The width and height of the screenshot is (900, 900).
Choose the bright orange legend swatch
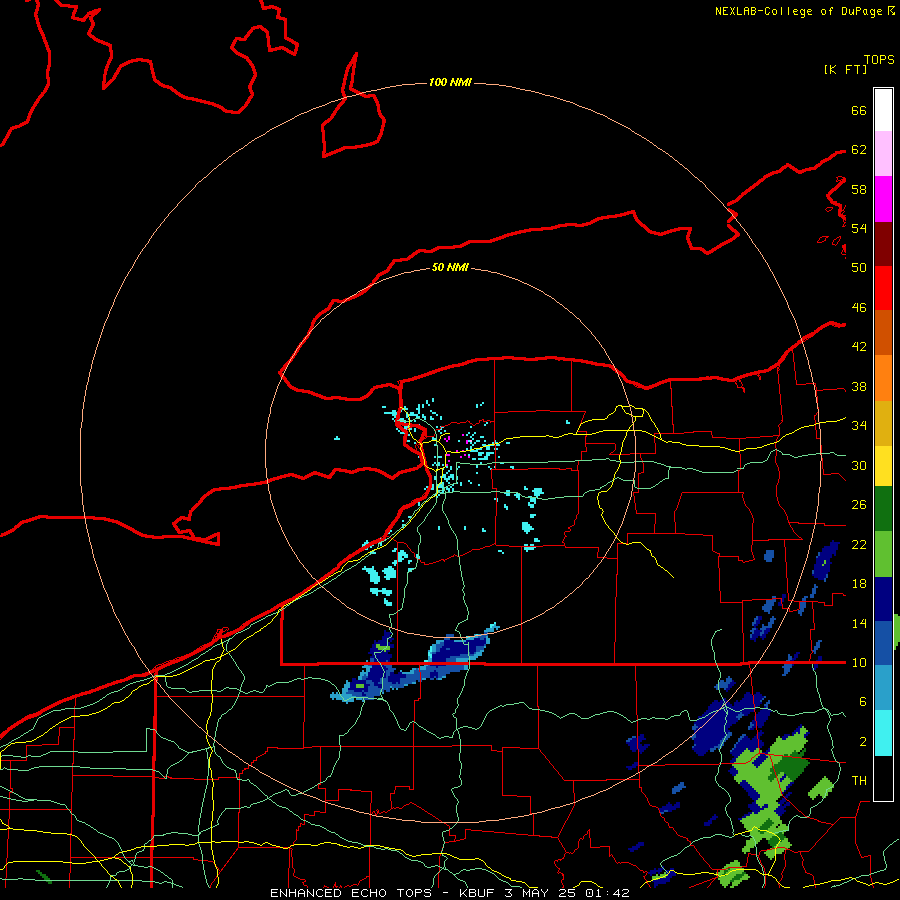(883, 378)
